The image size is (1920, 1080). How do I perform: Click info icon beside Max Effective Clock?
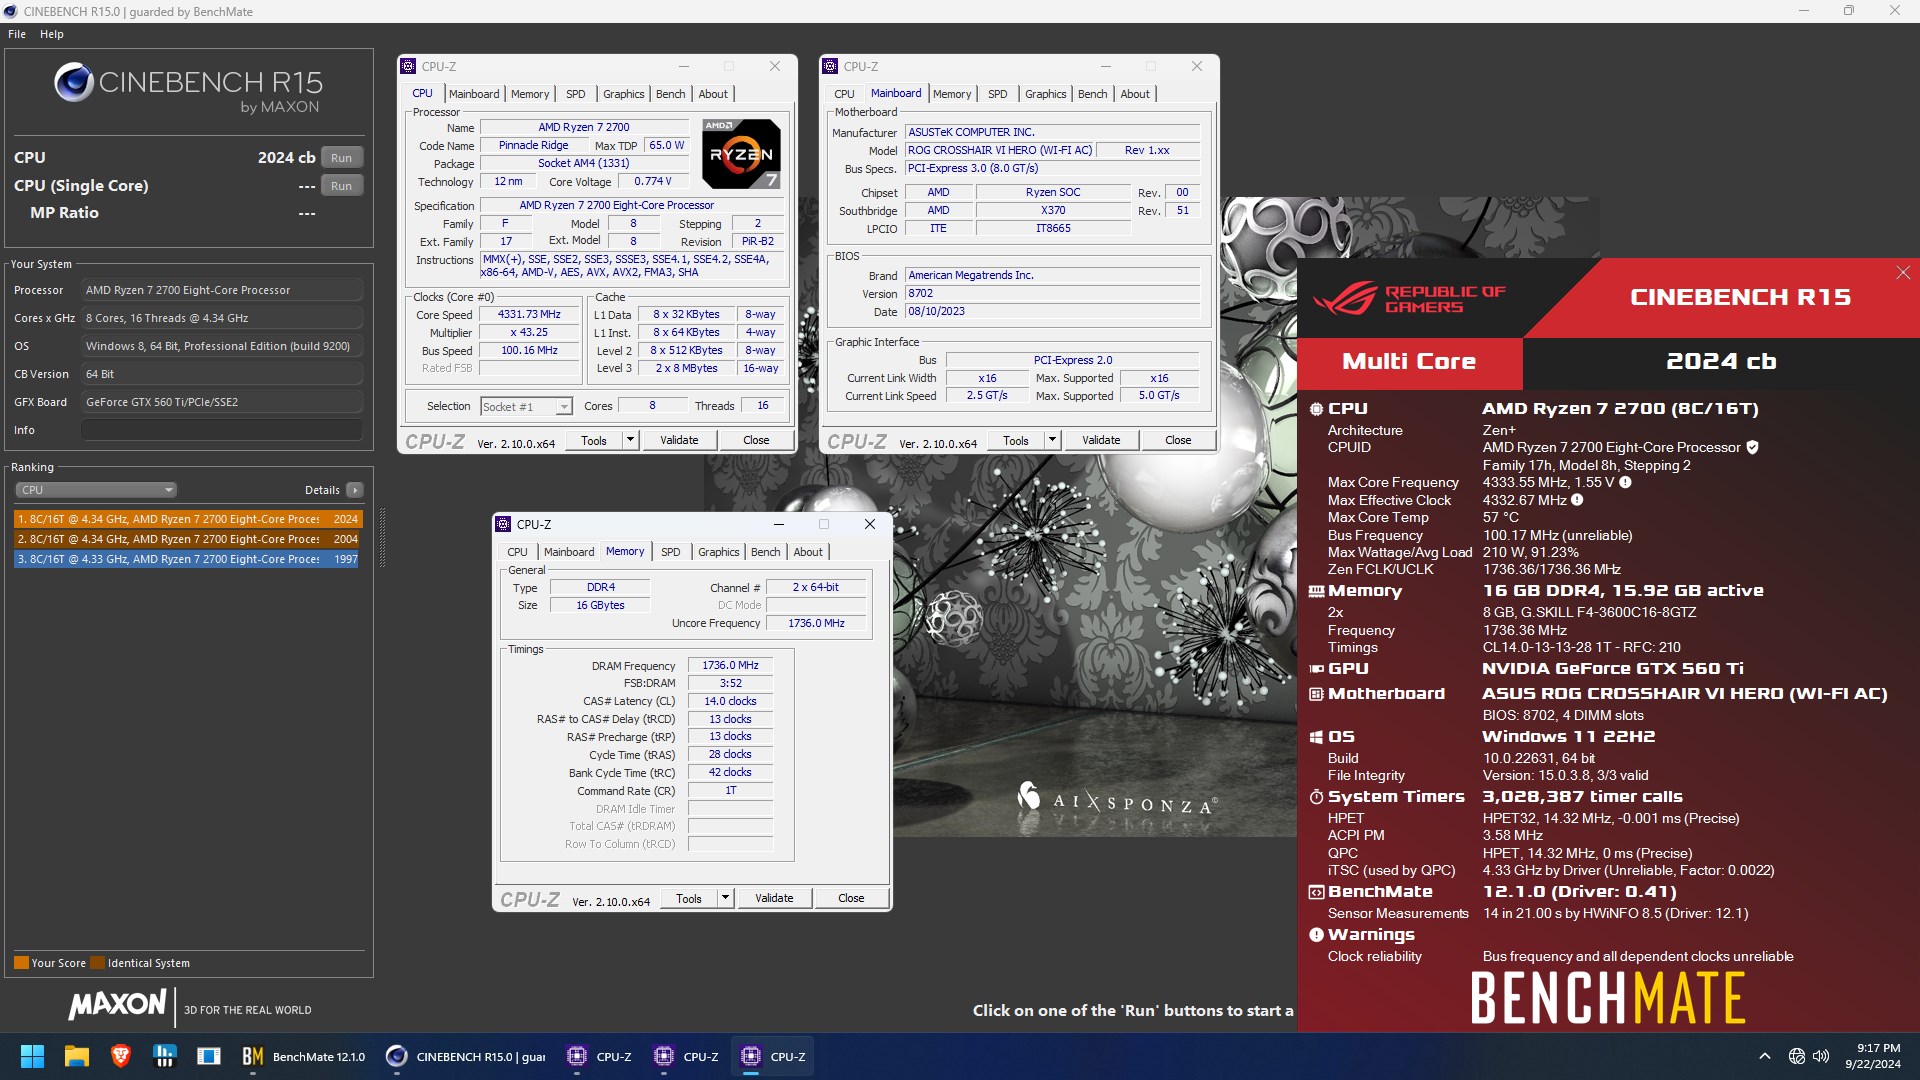tap(1577, 500)
